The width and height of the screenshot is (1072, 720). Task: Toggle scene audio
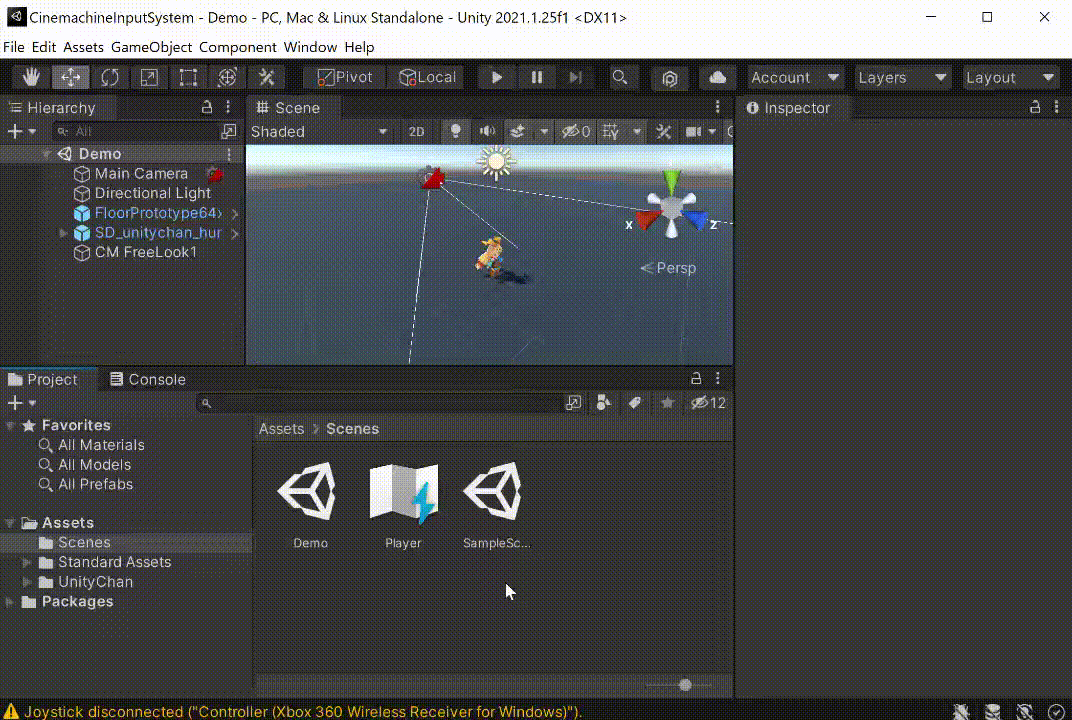click(x=487, y=131)
